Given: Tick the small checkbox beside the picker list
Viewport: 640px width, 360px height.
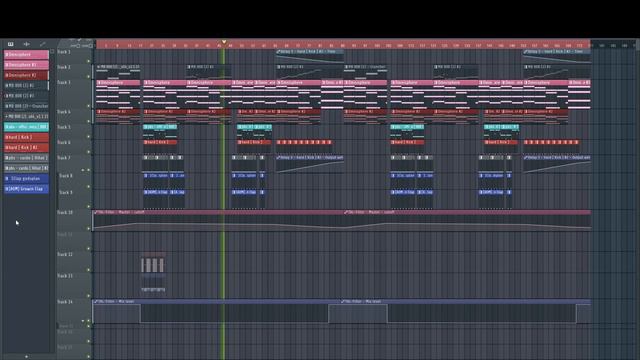Looking at the screenshot, I should 52,51.
